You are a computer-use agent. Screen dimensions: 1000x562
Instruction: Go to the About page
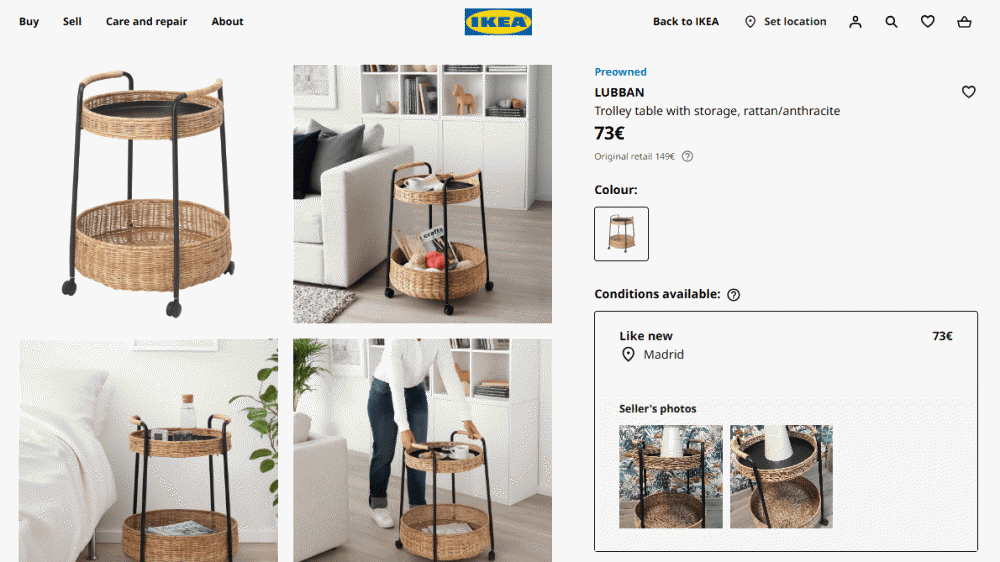(227, 22)
